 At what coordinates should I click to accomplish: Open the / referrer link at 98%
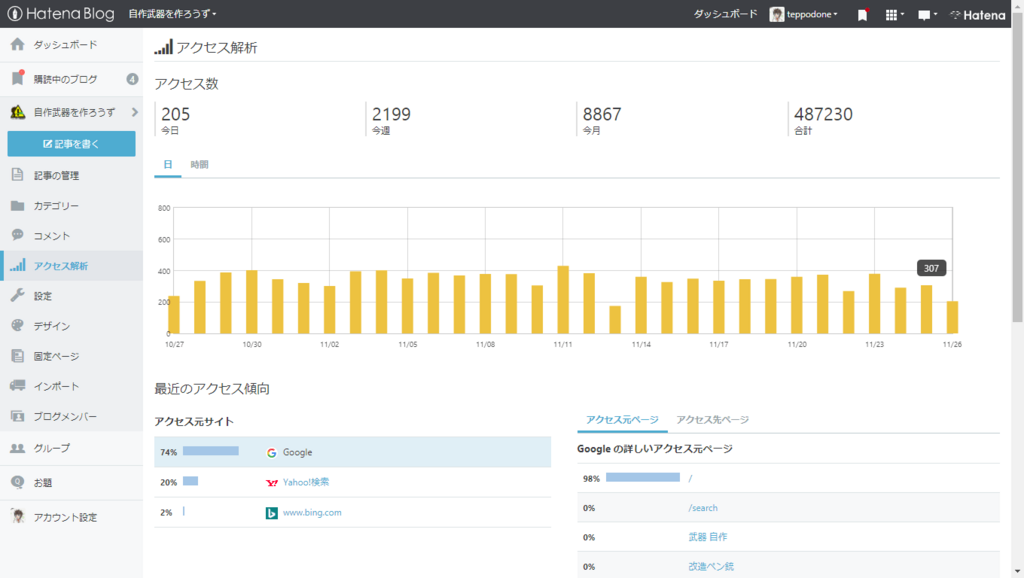690,479
